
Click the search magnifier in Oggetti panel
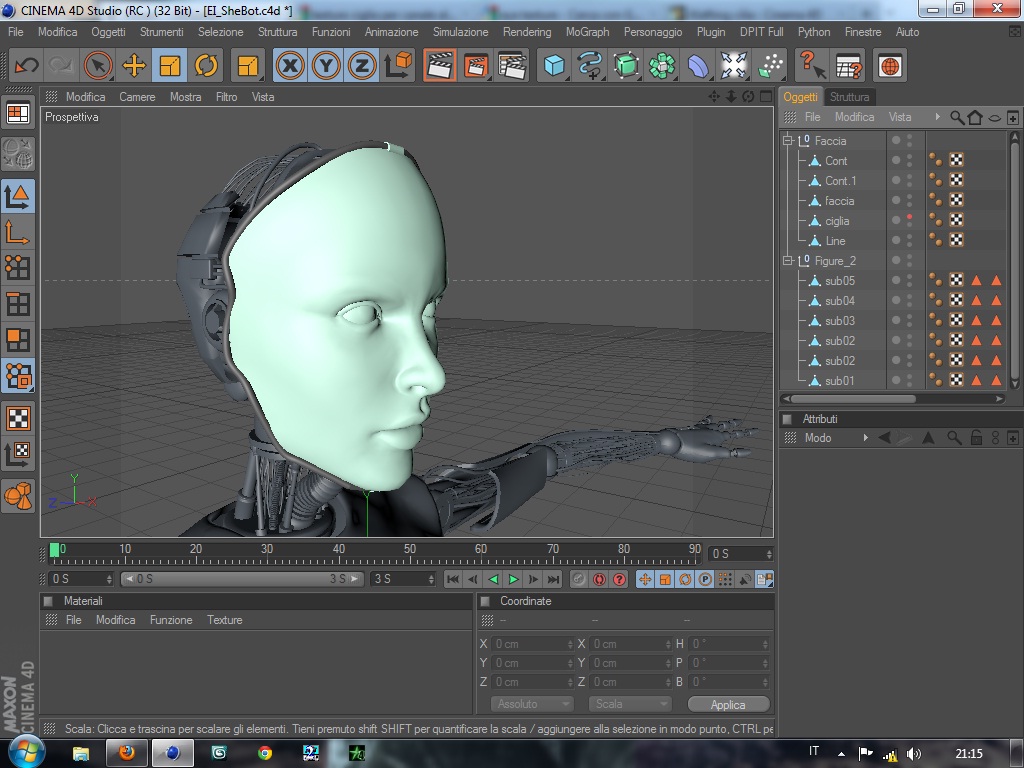point(957,117)
